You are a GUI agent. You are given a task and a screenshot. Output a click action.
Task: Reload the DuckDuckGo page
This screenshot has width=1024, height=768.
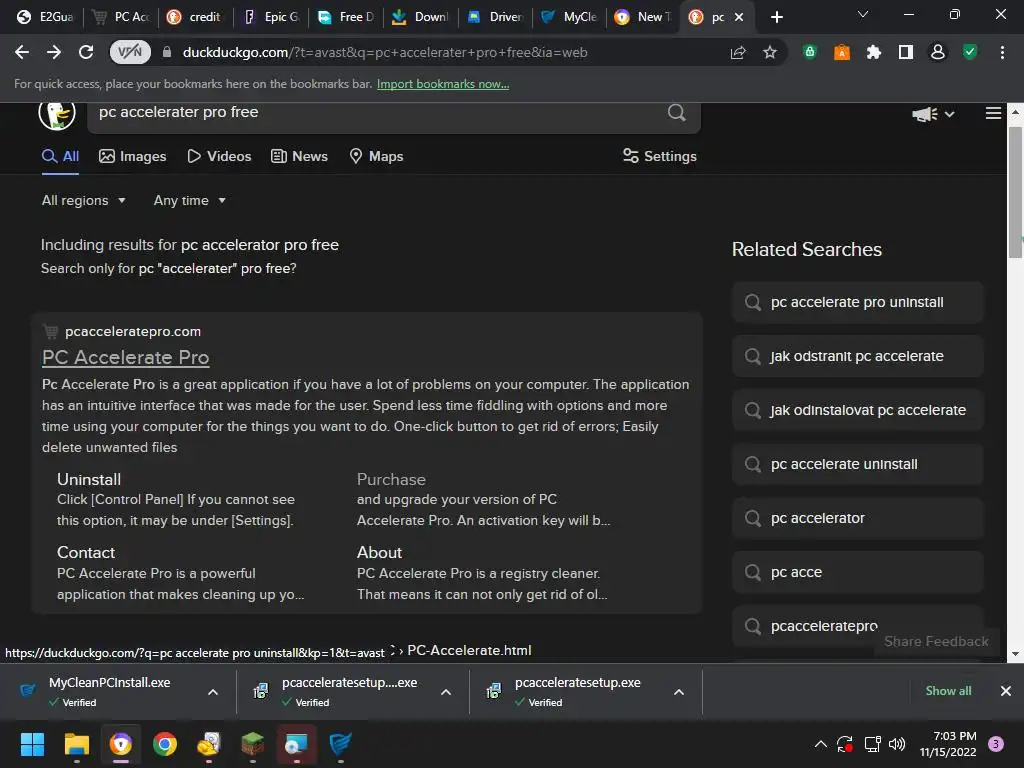tap(86, 52)
